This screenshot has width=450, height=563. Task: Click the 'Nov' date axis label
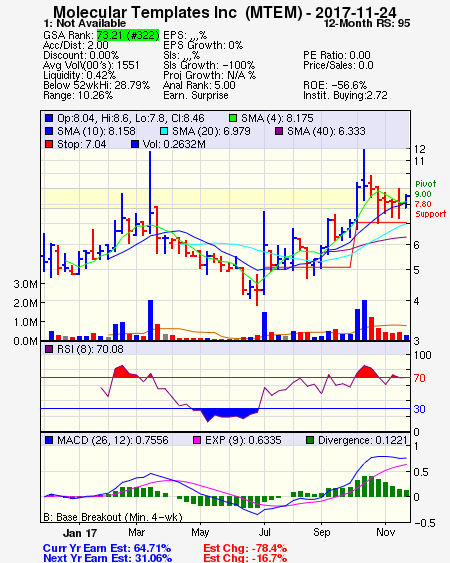[x=385, y=532]
